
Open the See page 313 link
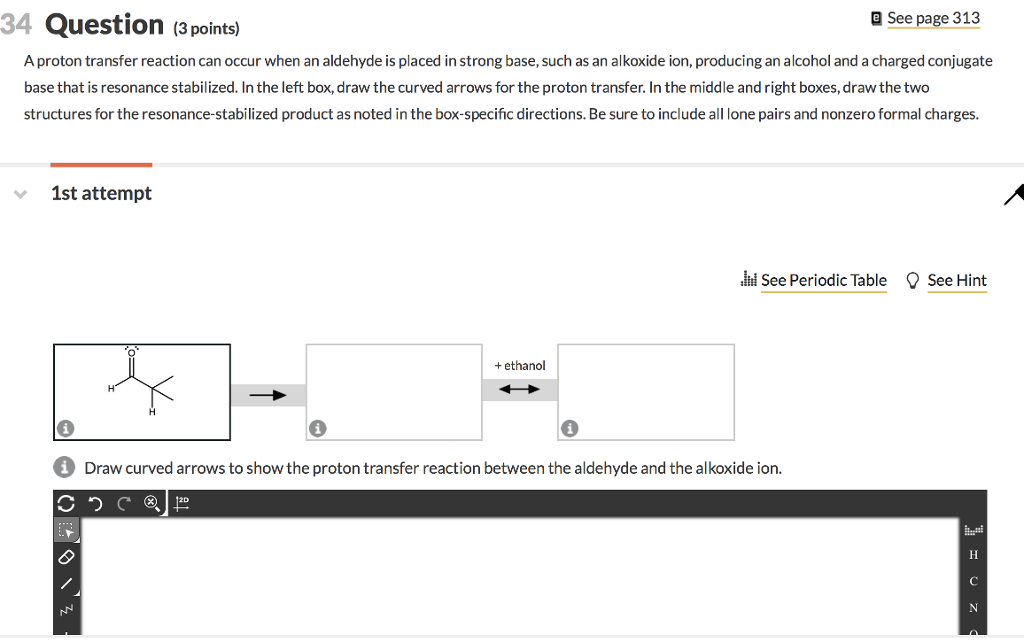pos(933,18)
